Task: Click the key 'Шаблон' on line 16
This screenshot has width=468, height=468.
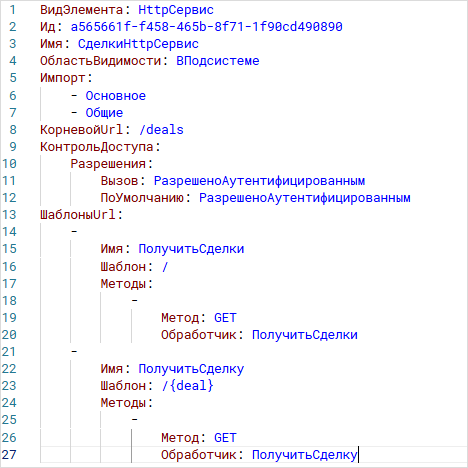Action: (x=123, y=267)
